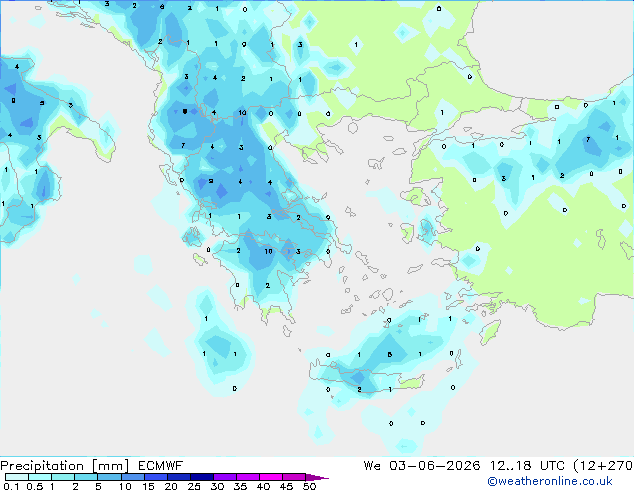Image resolution: width=634 pixels, height=490 pixels.
Task: Click the '(12+270' forecast offset text
Action: coord(603,466)
